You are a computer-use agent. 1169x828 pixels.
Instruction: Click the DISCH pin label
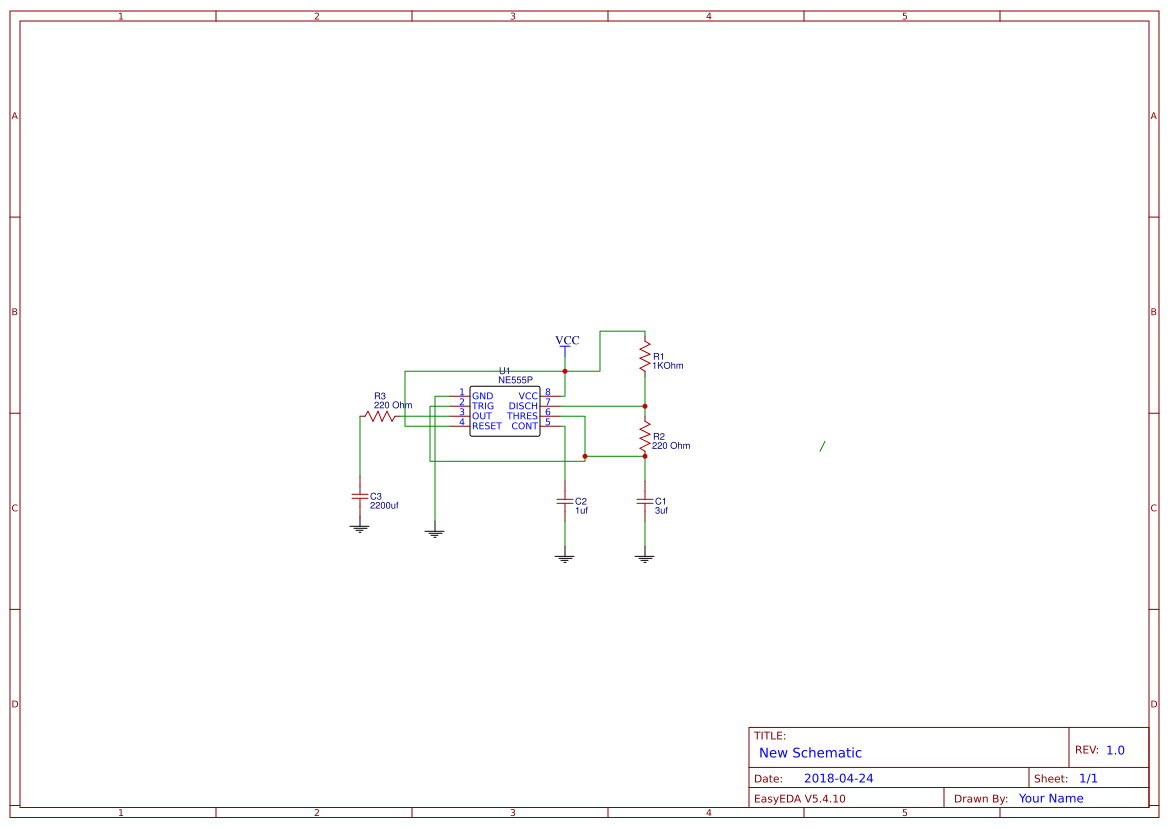point(523,406)
